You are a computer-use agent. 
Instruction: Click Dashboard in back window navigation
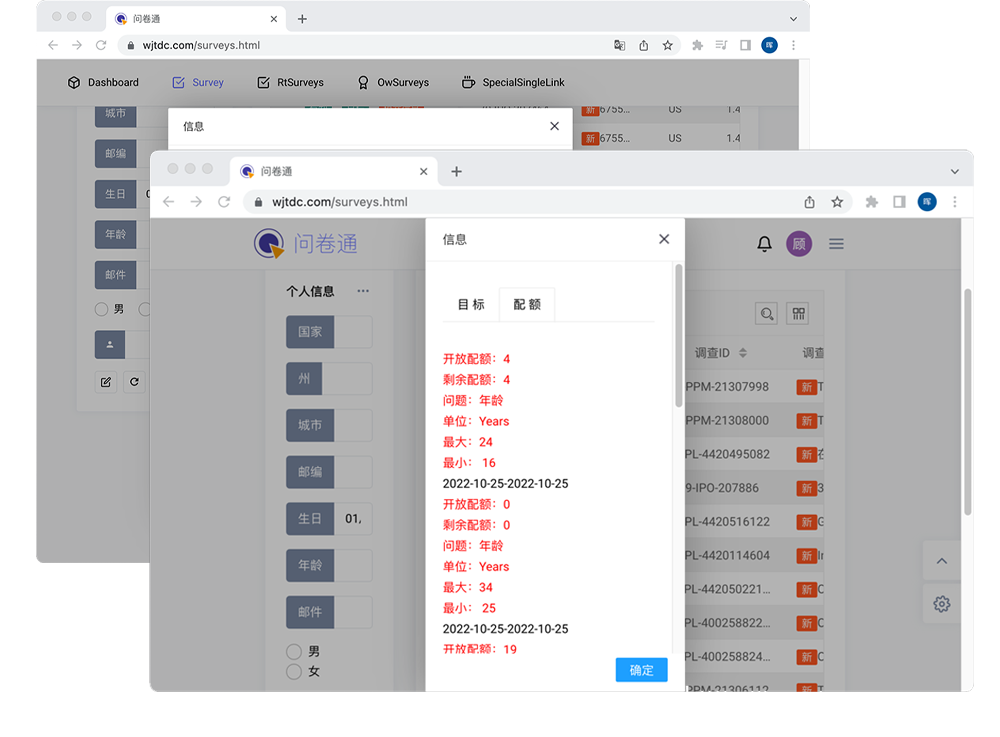pyautogui.click(x=103, y=82)
